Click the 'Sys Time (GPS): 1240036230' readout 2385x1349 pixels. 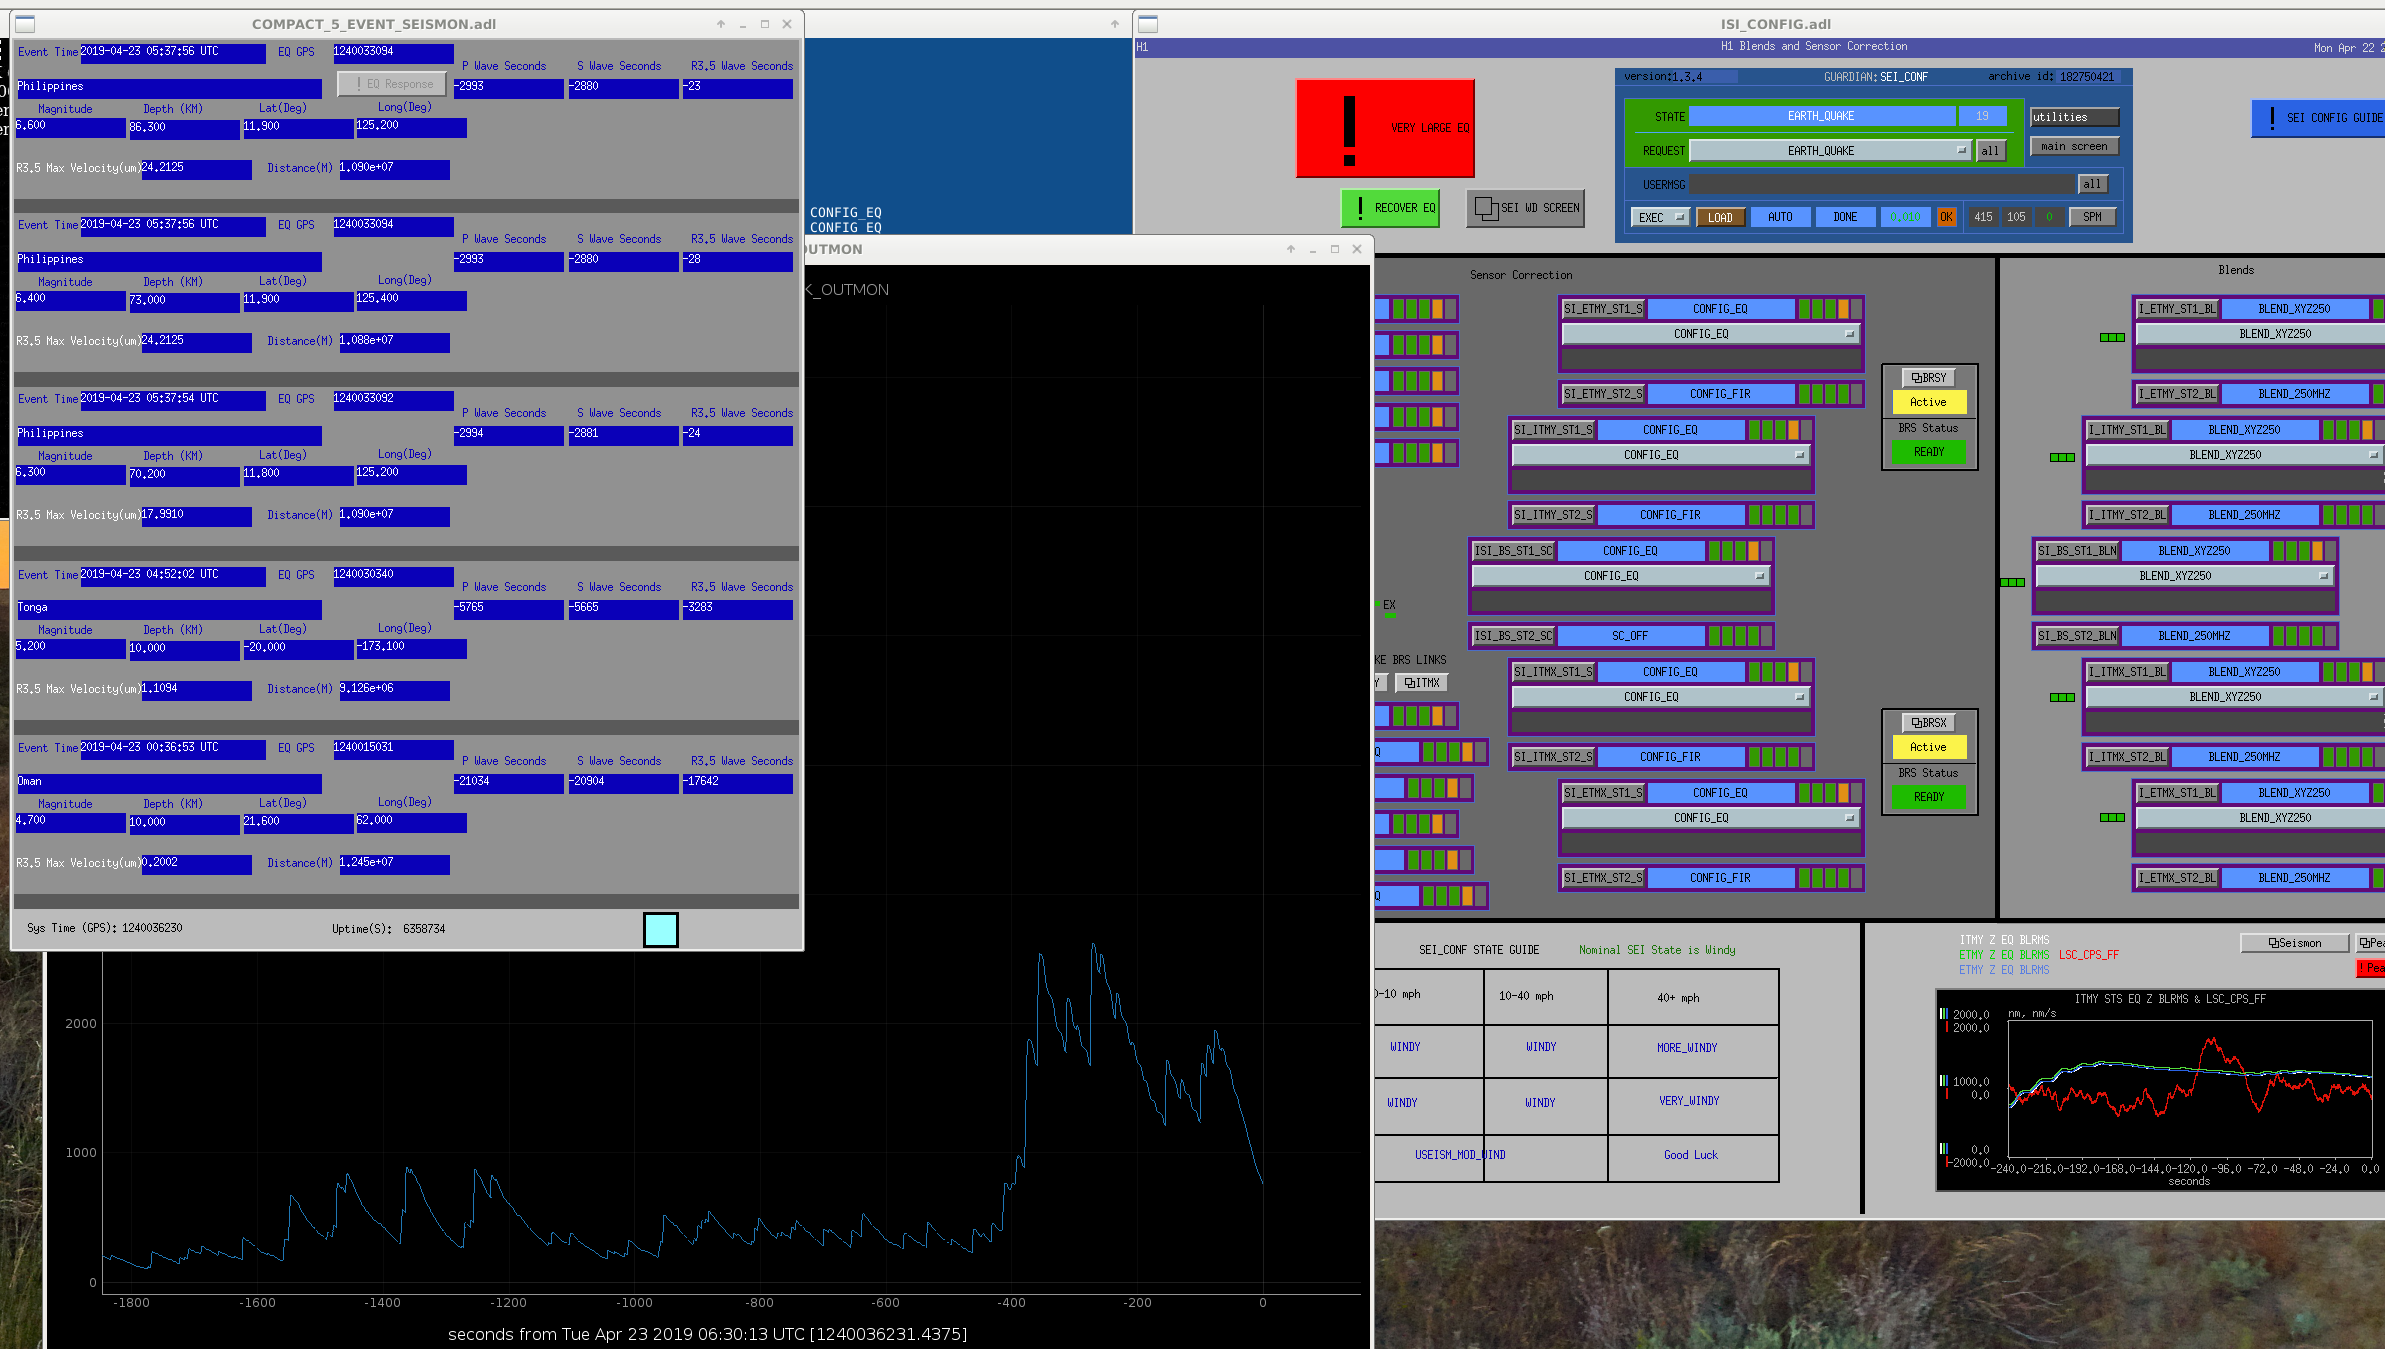[x=105, y=928]
